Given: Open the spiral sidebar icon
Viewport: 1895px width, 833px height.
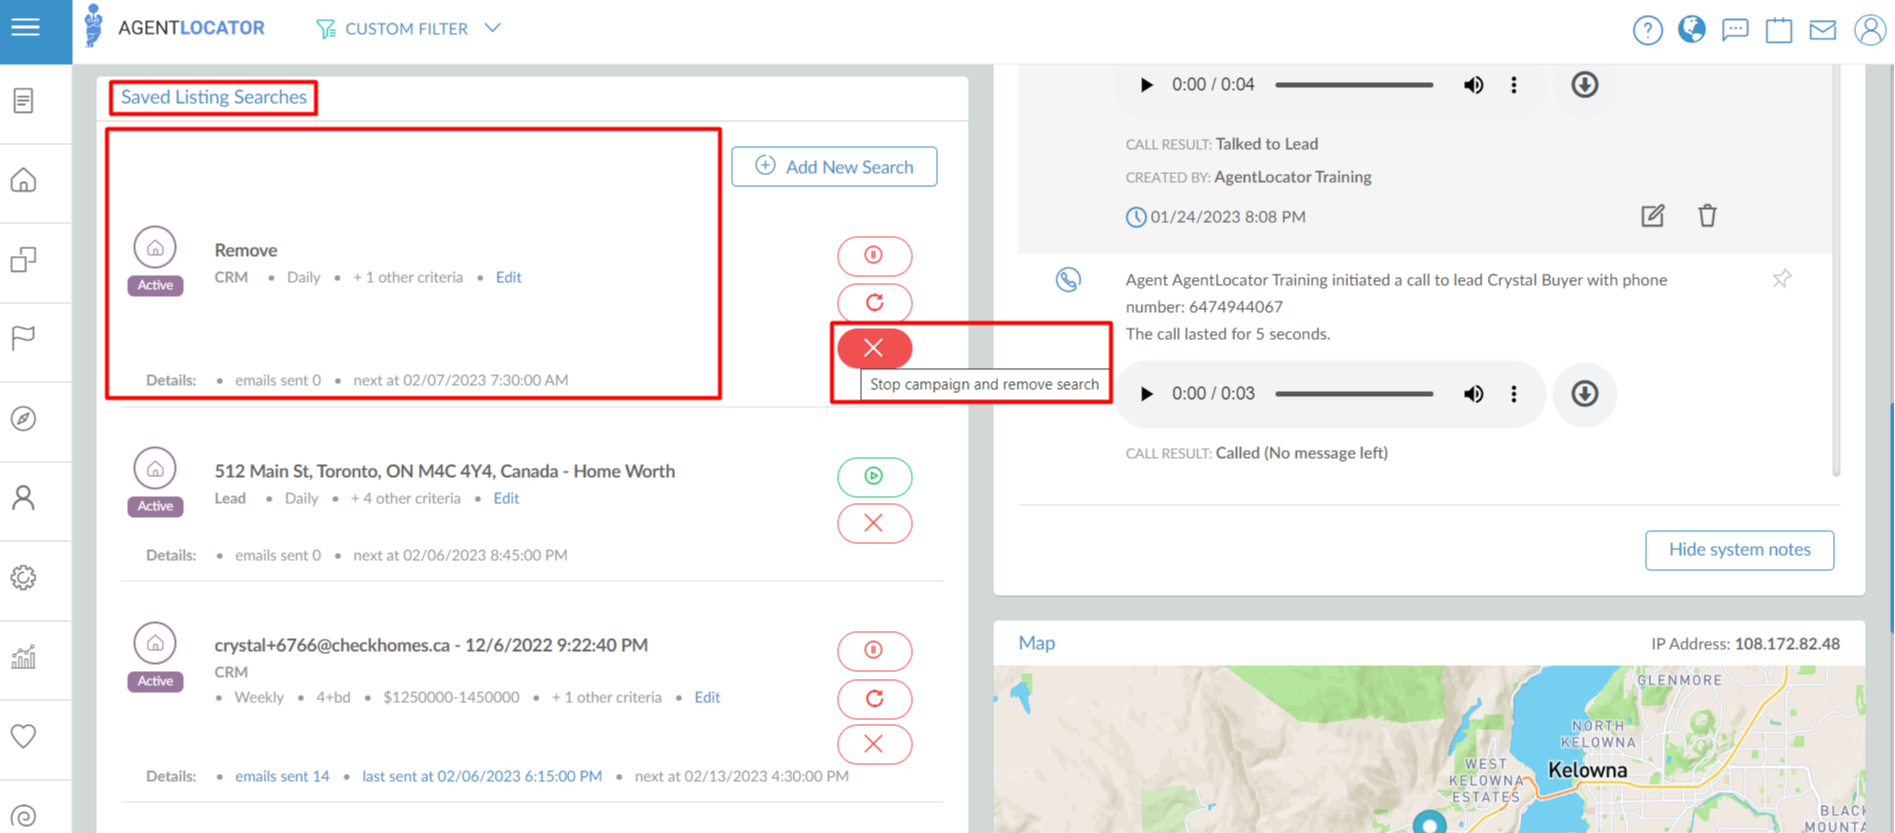Looking at the screenshot, I should pyautogui.click(x=24, y=816).
